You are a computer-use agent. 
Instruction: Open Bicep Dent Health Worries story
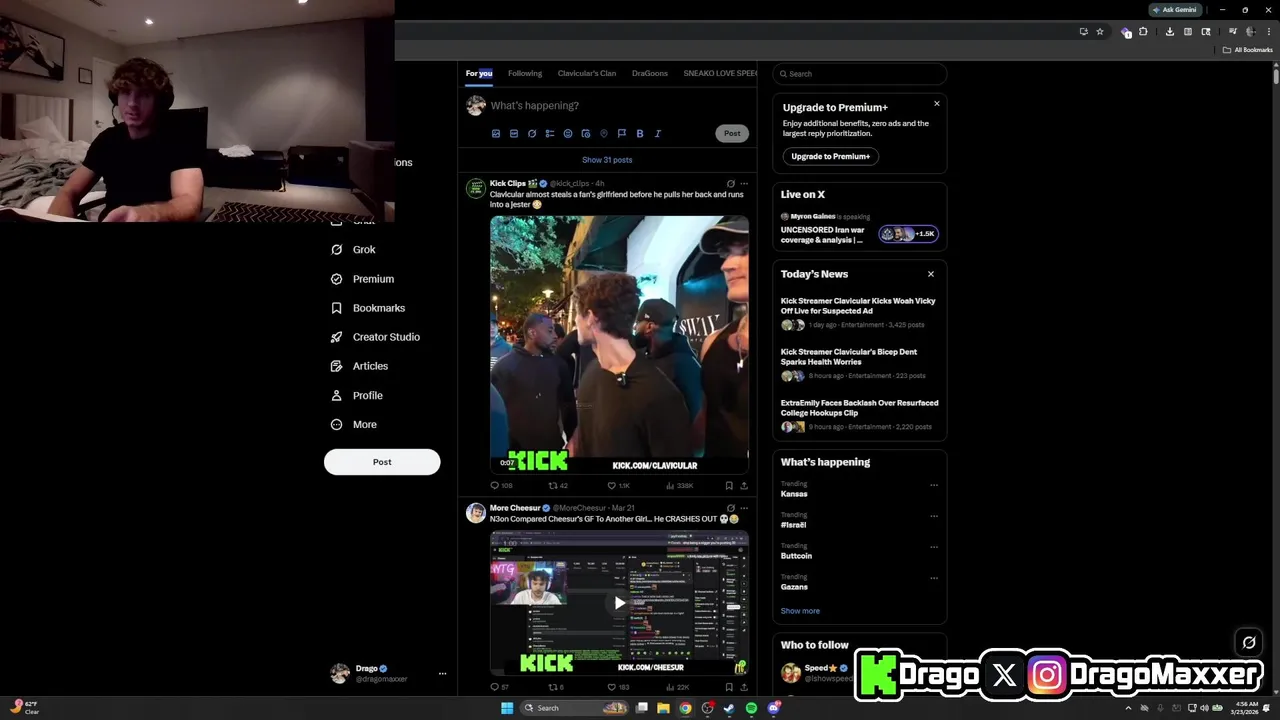point(860,363)
